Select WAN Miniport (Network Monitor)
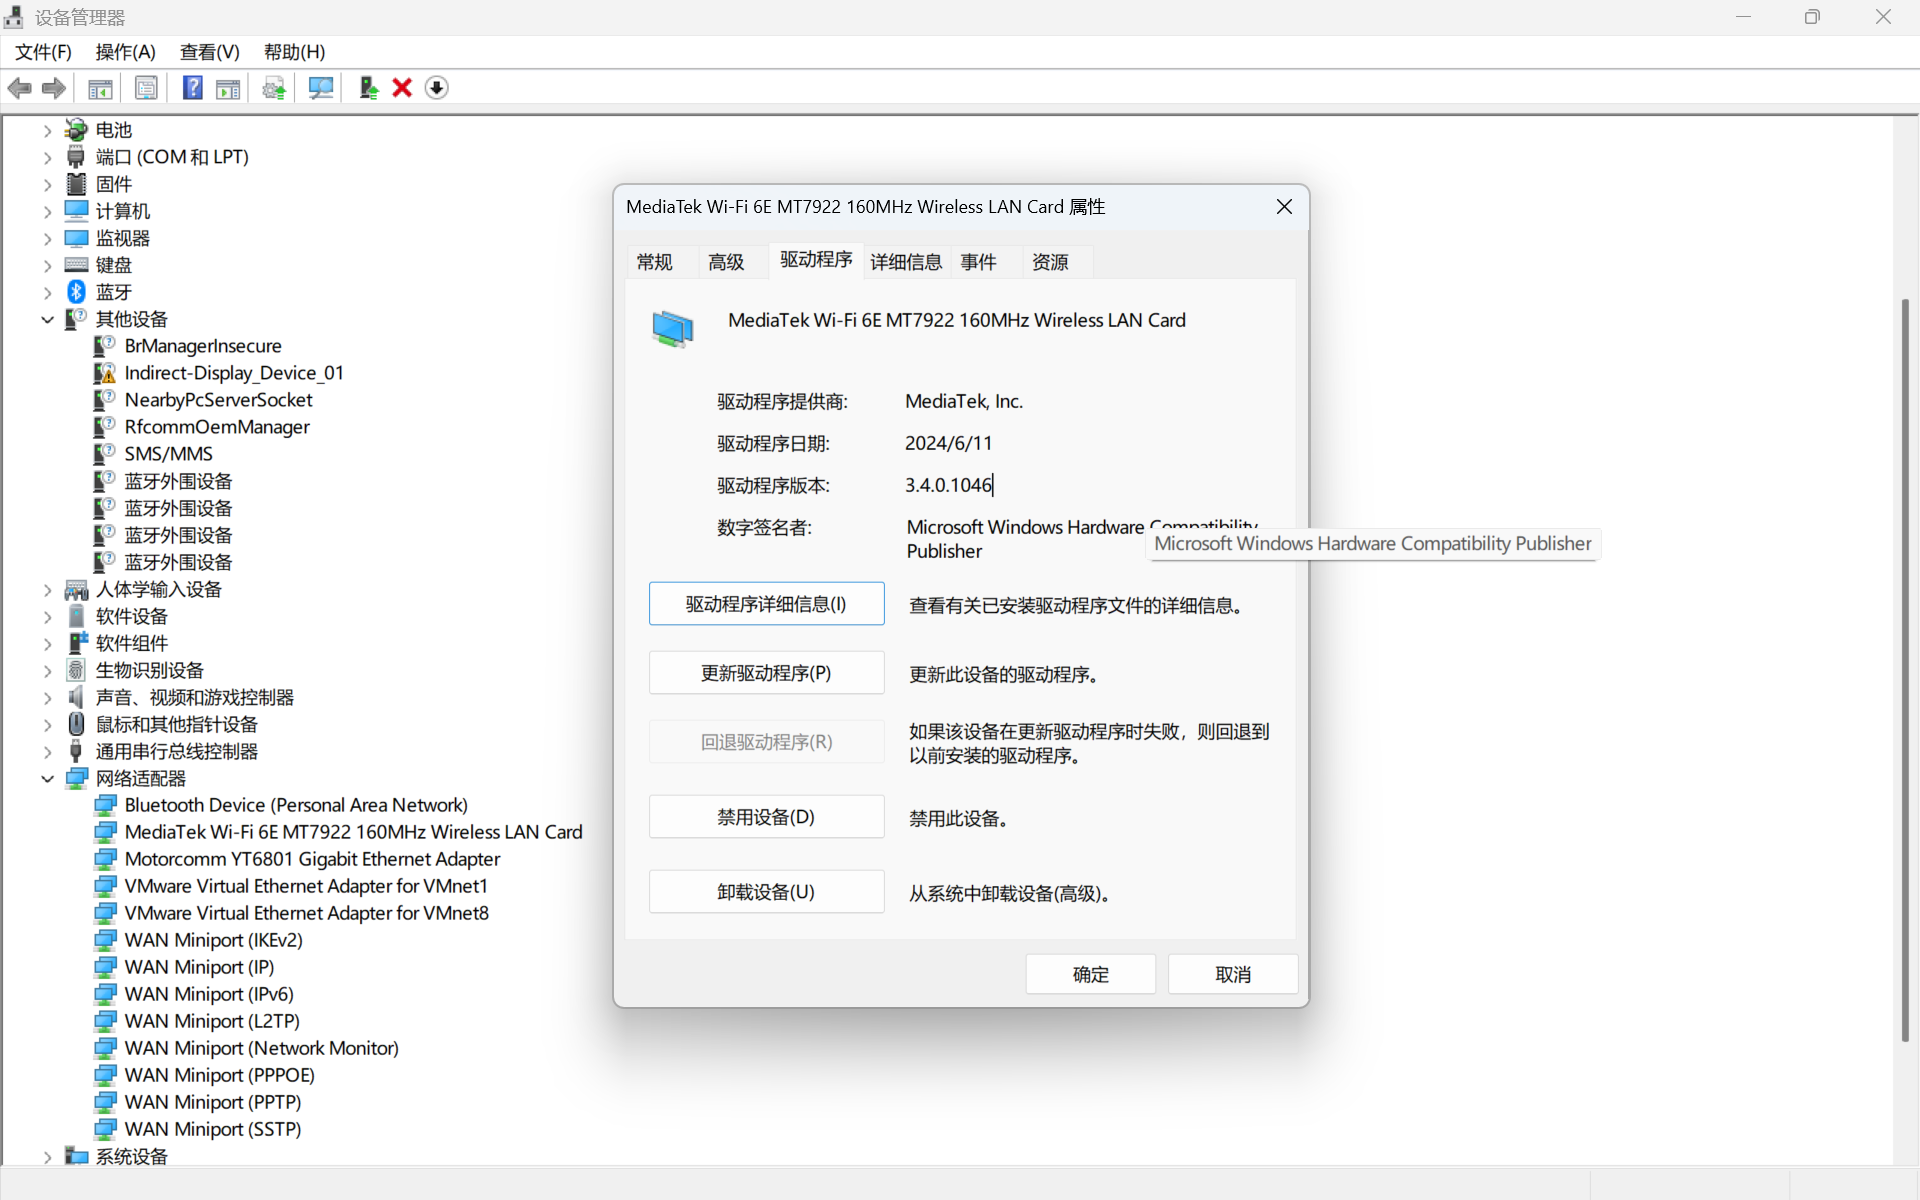This screenshot has width=1920, height=1200. point(262,1048)
